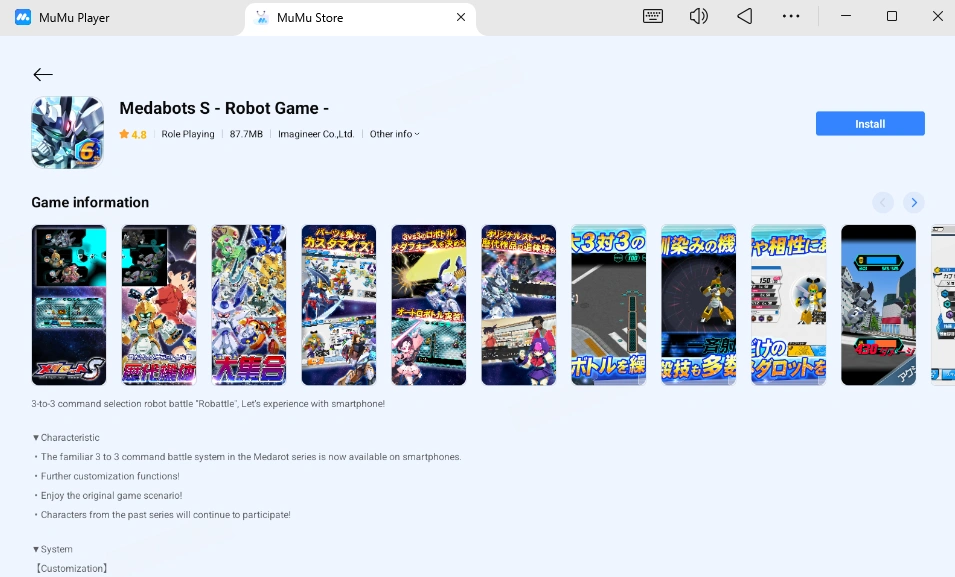Click the back triangle icon in title bar

[744, 16]
